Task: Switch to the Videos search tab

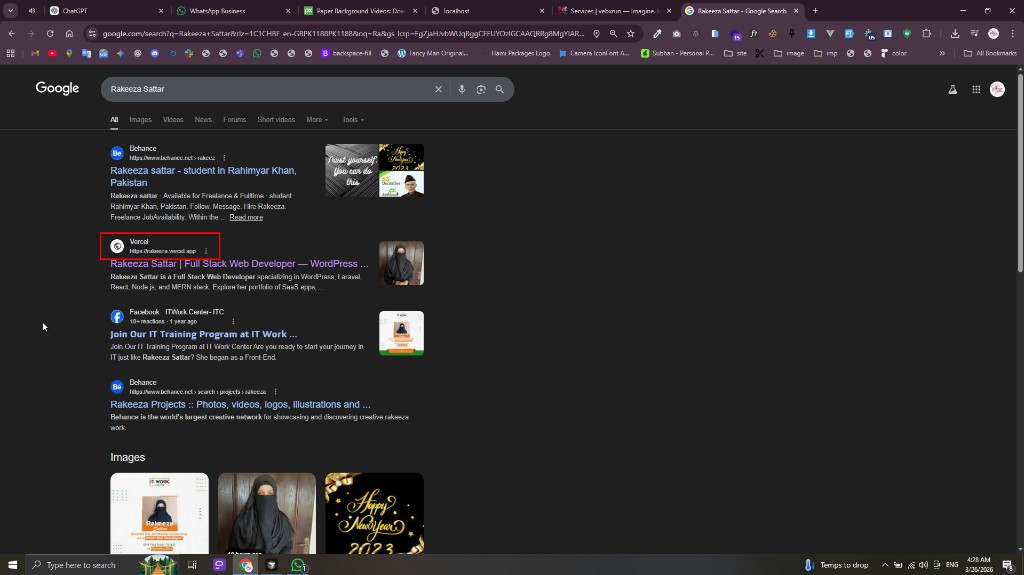Action: tap(173, 120)
